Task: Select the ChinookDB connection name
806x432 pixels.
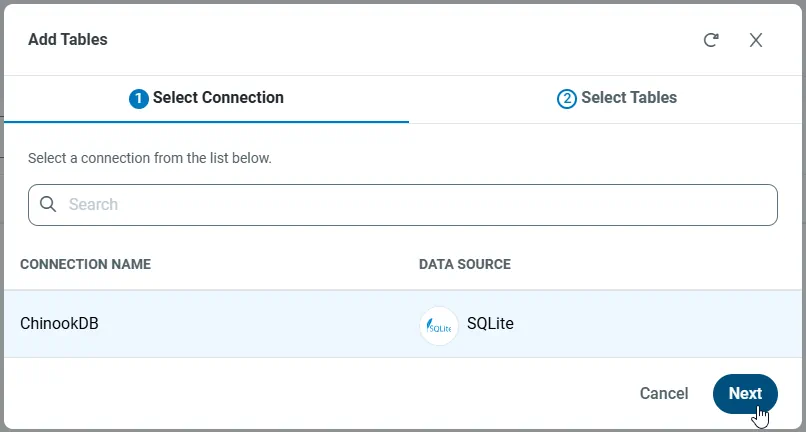Action: click(59, 324)
